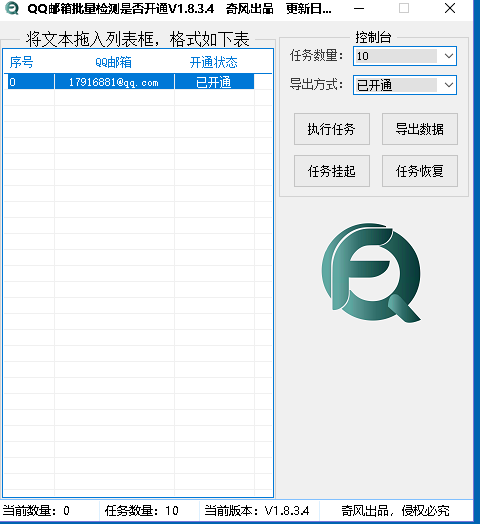The height and width of the screenshot is (524, 480).
Task: Click the 导出数据 button
Action: pos(420,129)
